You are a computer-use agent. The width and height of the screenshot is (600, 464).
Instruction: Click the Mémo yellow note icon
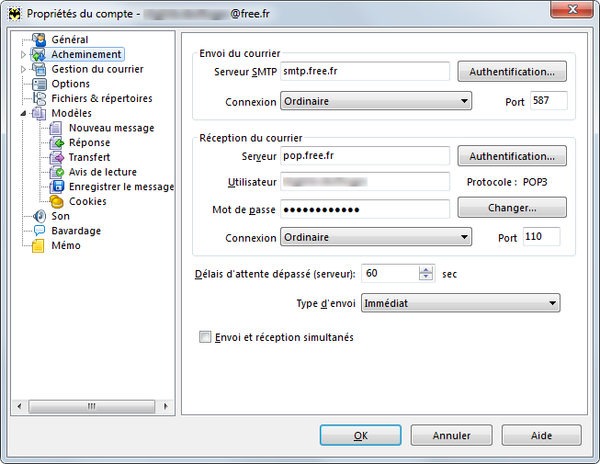(38, 246)
